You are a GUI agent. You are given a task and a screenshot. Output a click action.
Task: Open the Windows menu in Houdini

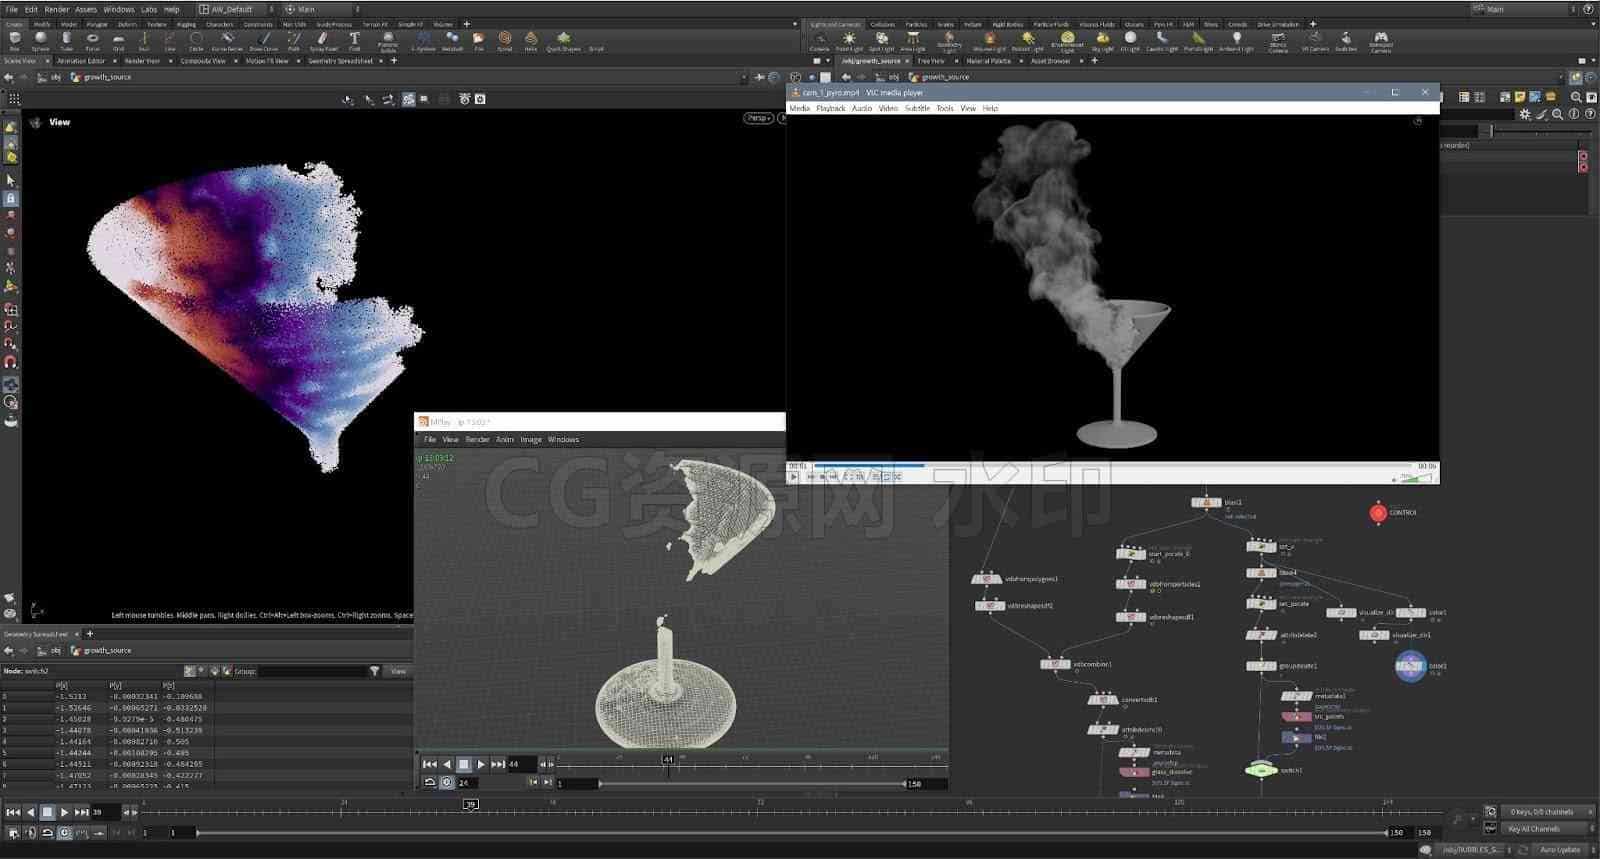coord(118,9)
